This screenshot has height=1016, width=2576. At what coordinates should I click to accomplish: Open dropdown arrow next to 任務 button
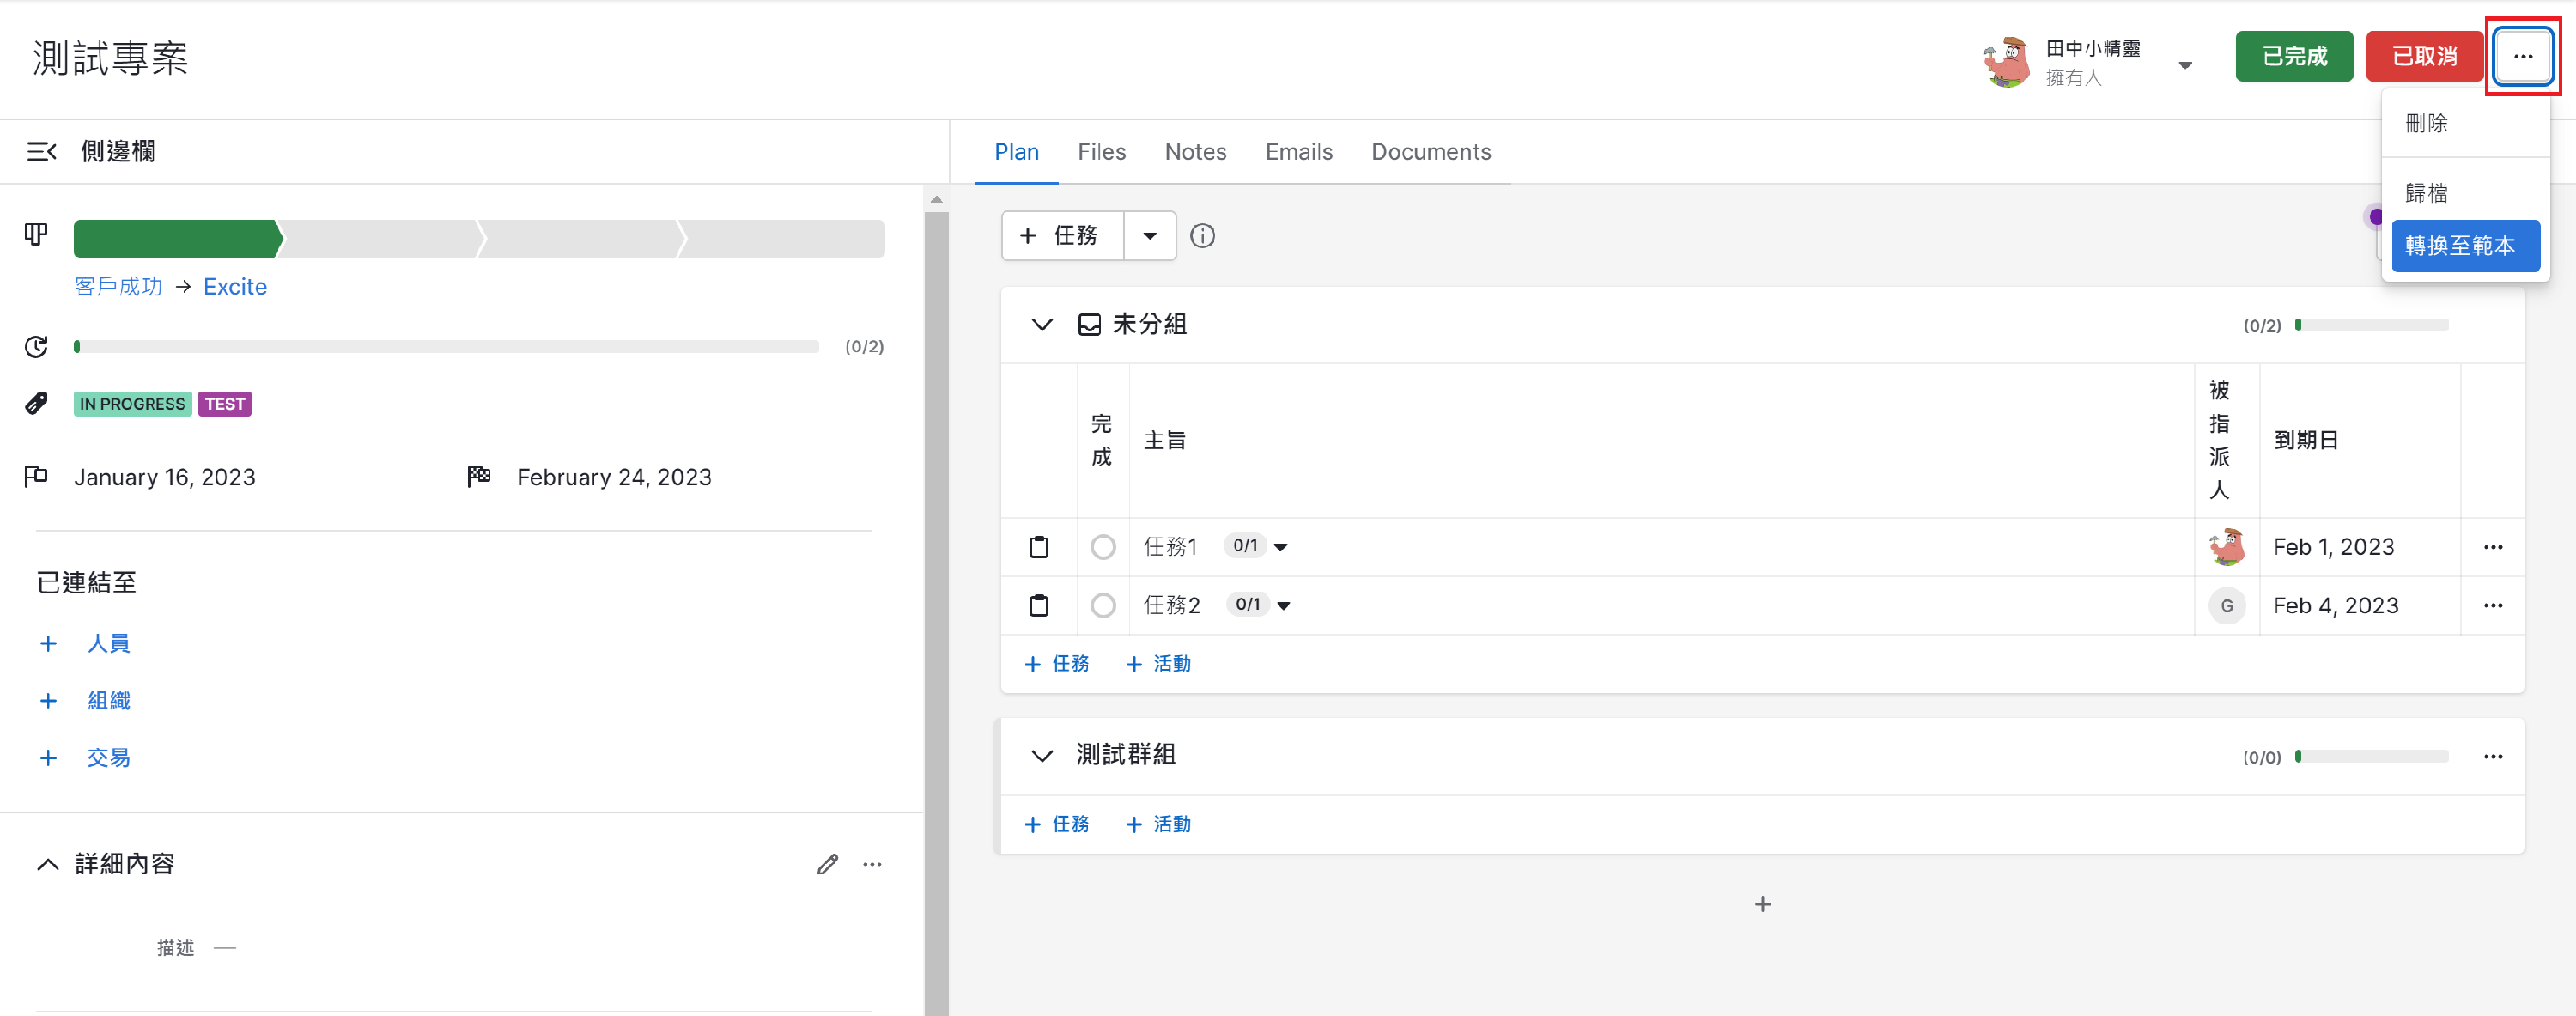[1150, 236]
